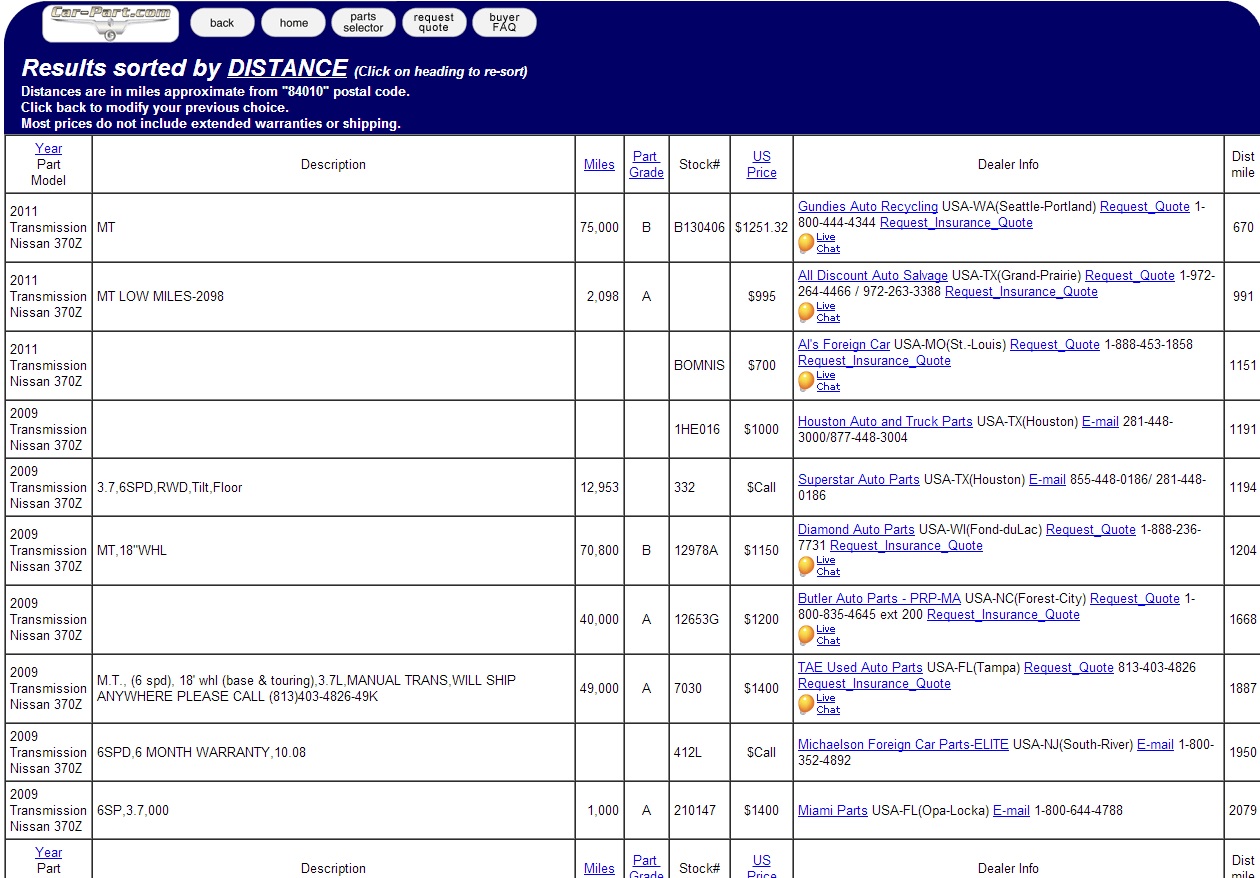Click E-mail link for Houston Auto and Truck Parts
Image resolution: width=1260 pixels, height=878 pixels.
(1100, 422)
